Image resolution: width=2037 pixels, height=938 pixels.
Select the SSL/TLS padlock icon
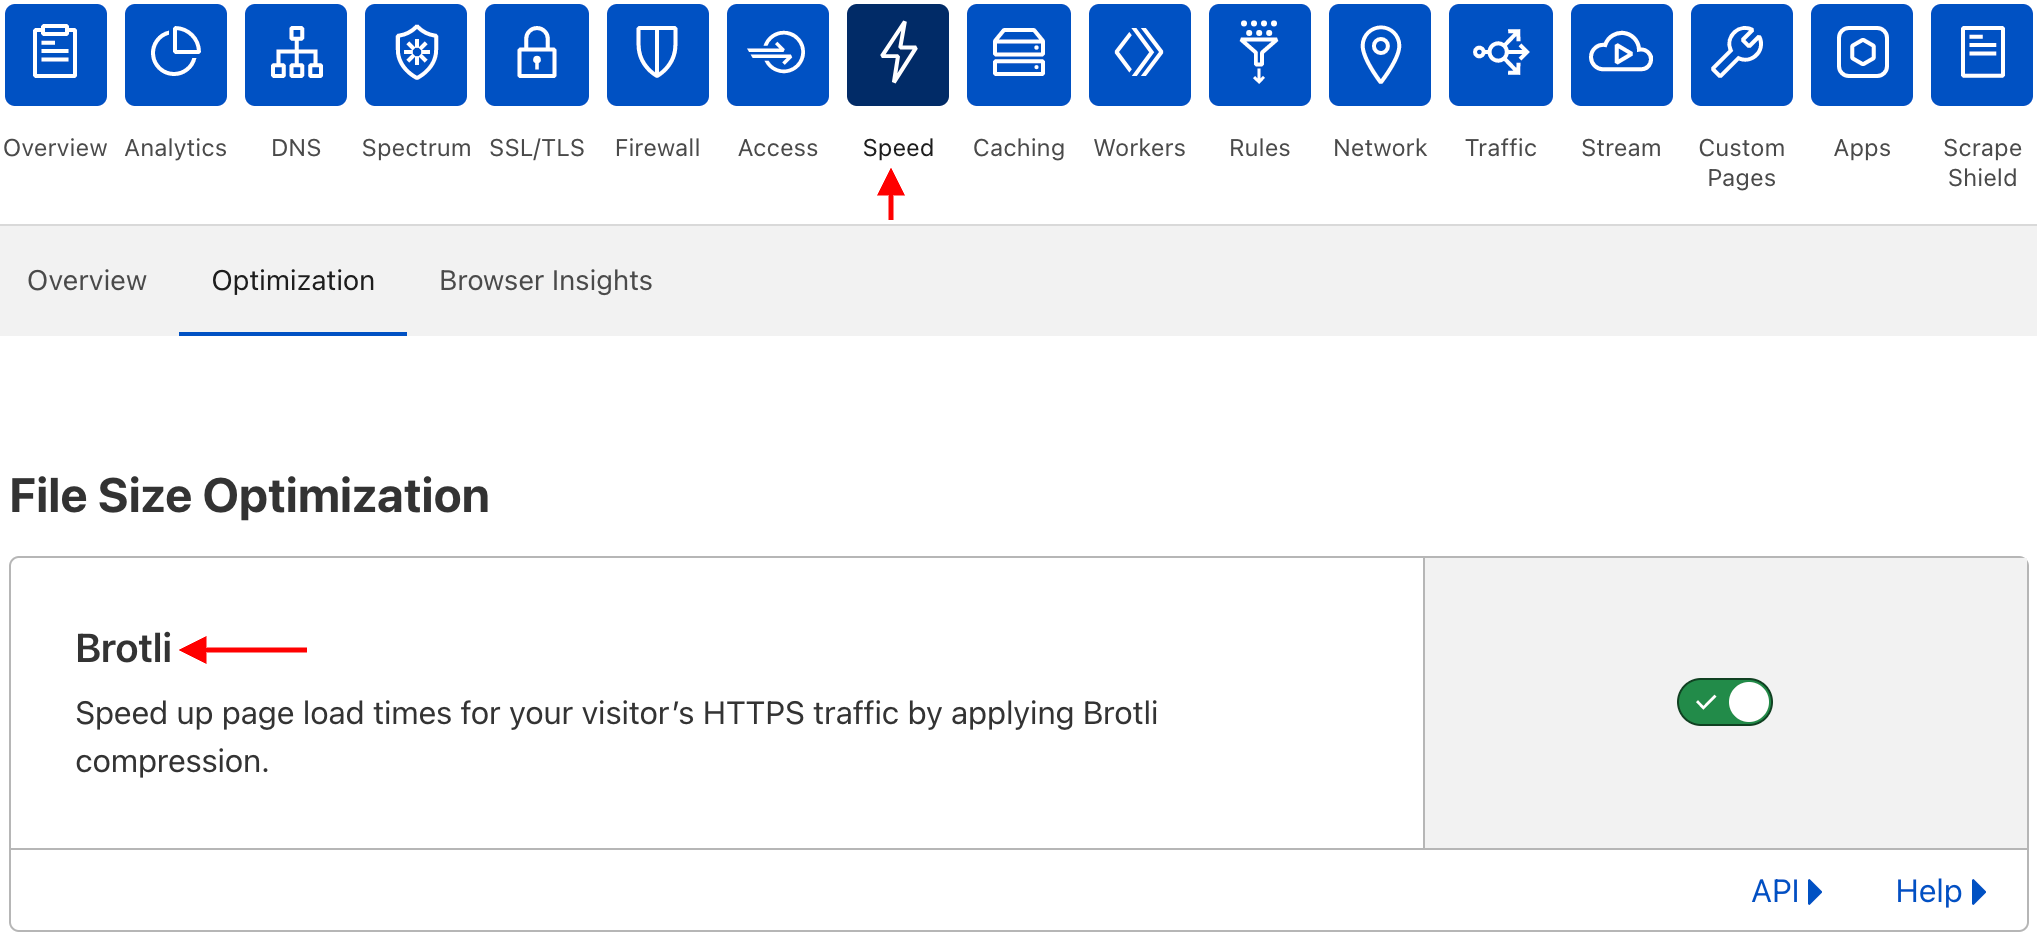tap(537, 54)
